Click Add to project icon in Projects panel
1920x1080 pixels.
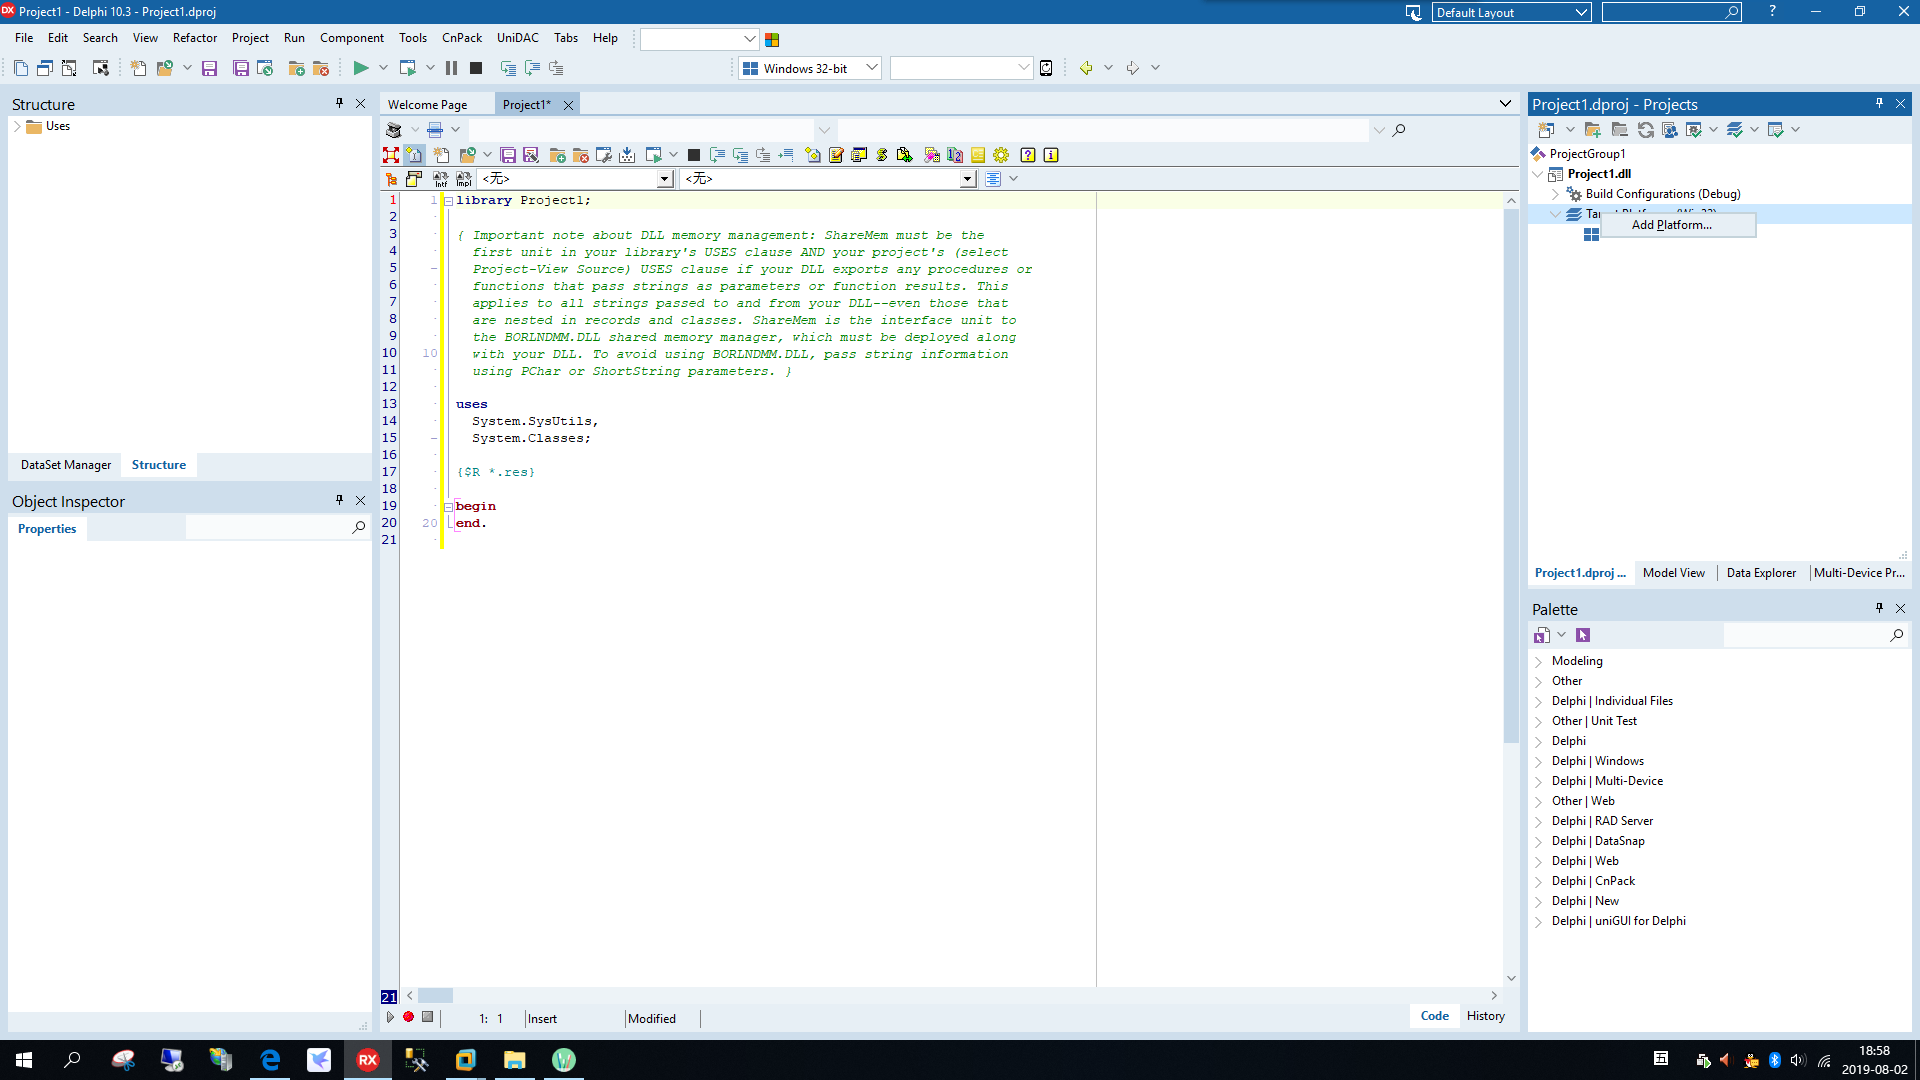pos(1593,130)
